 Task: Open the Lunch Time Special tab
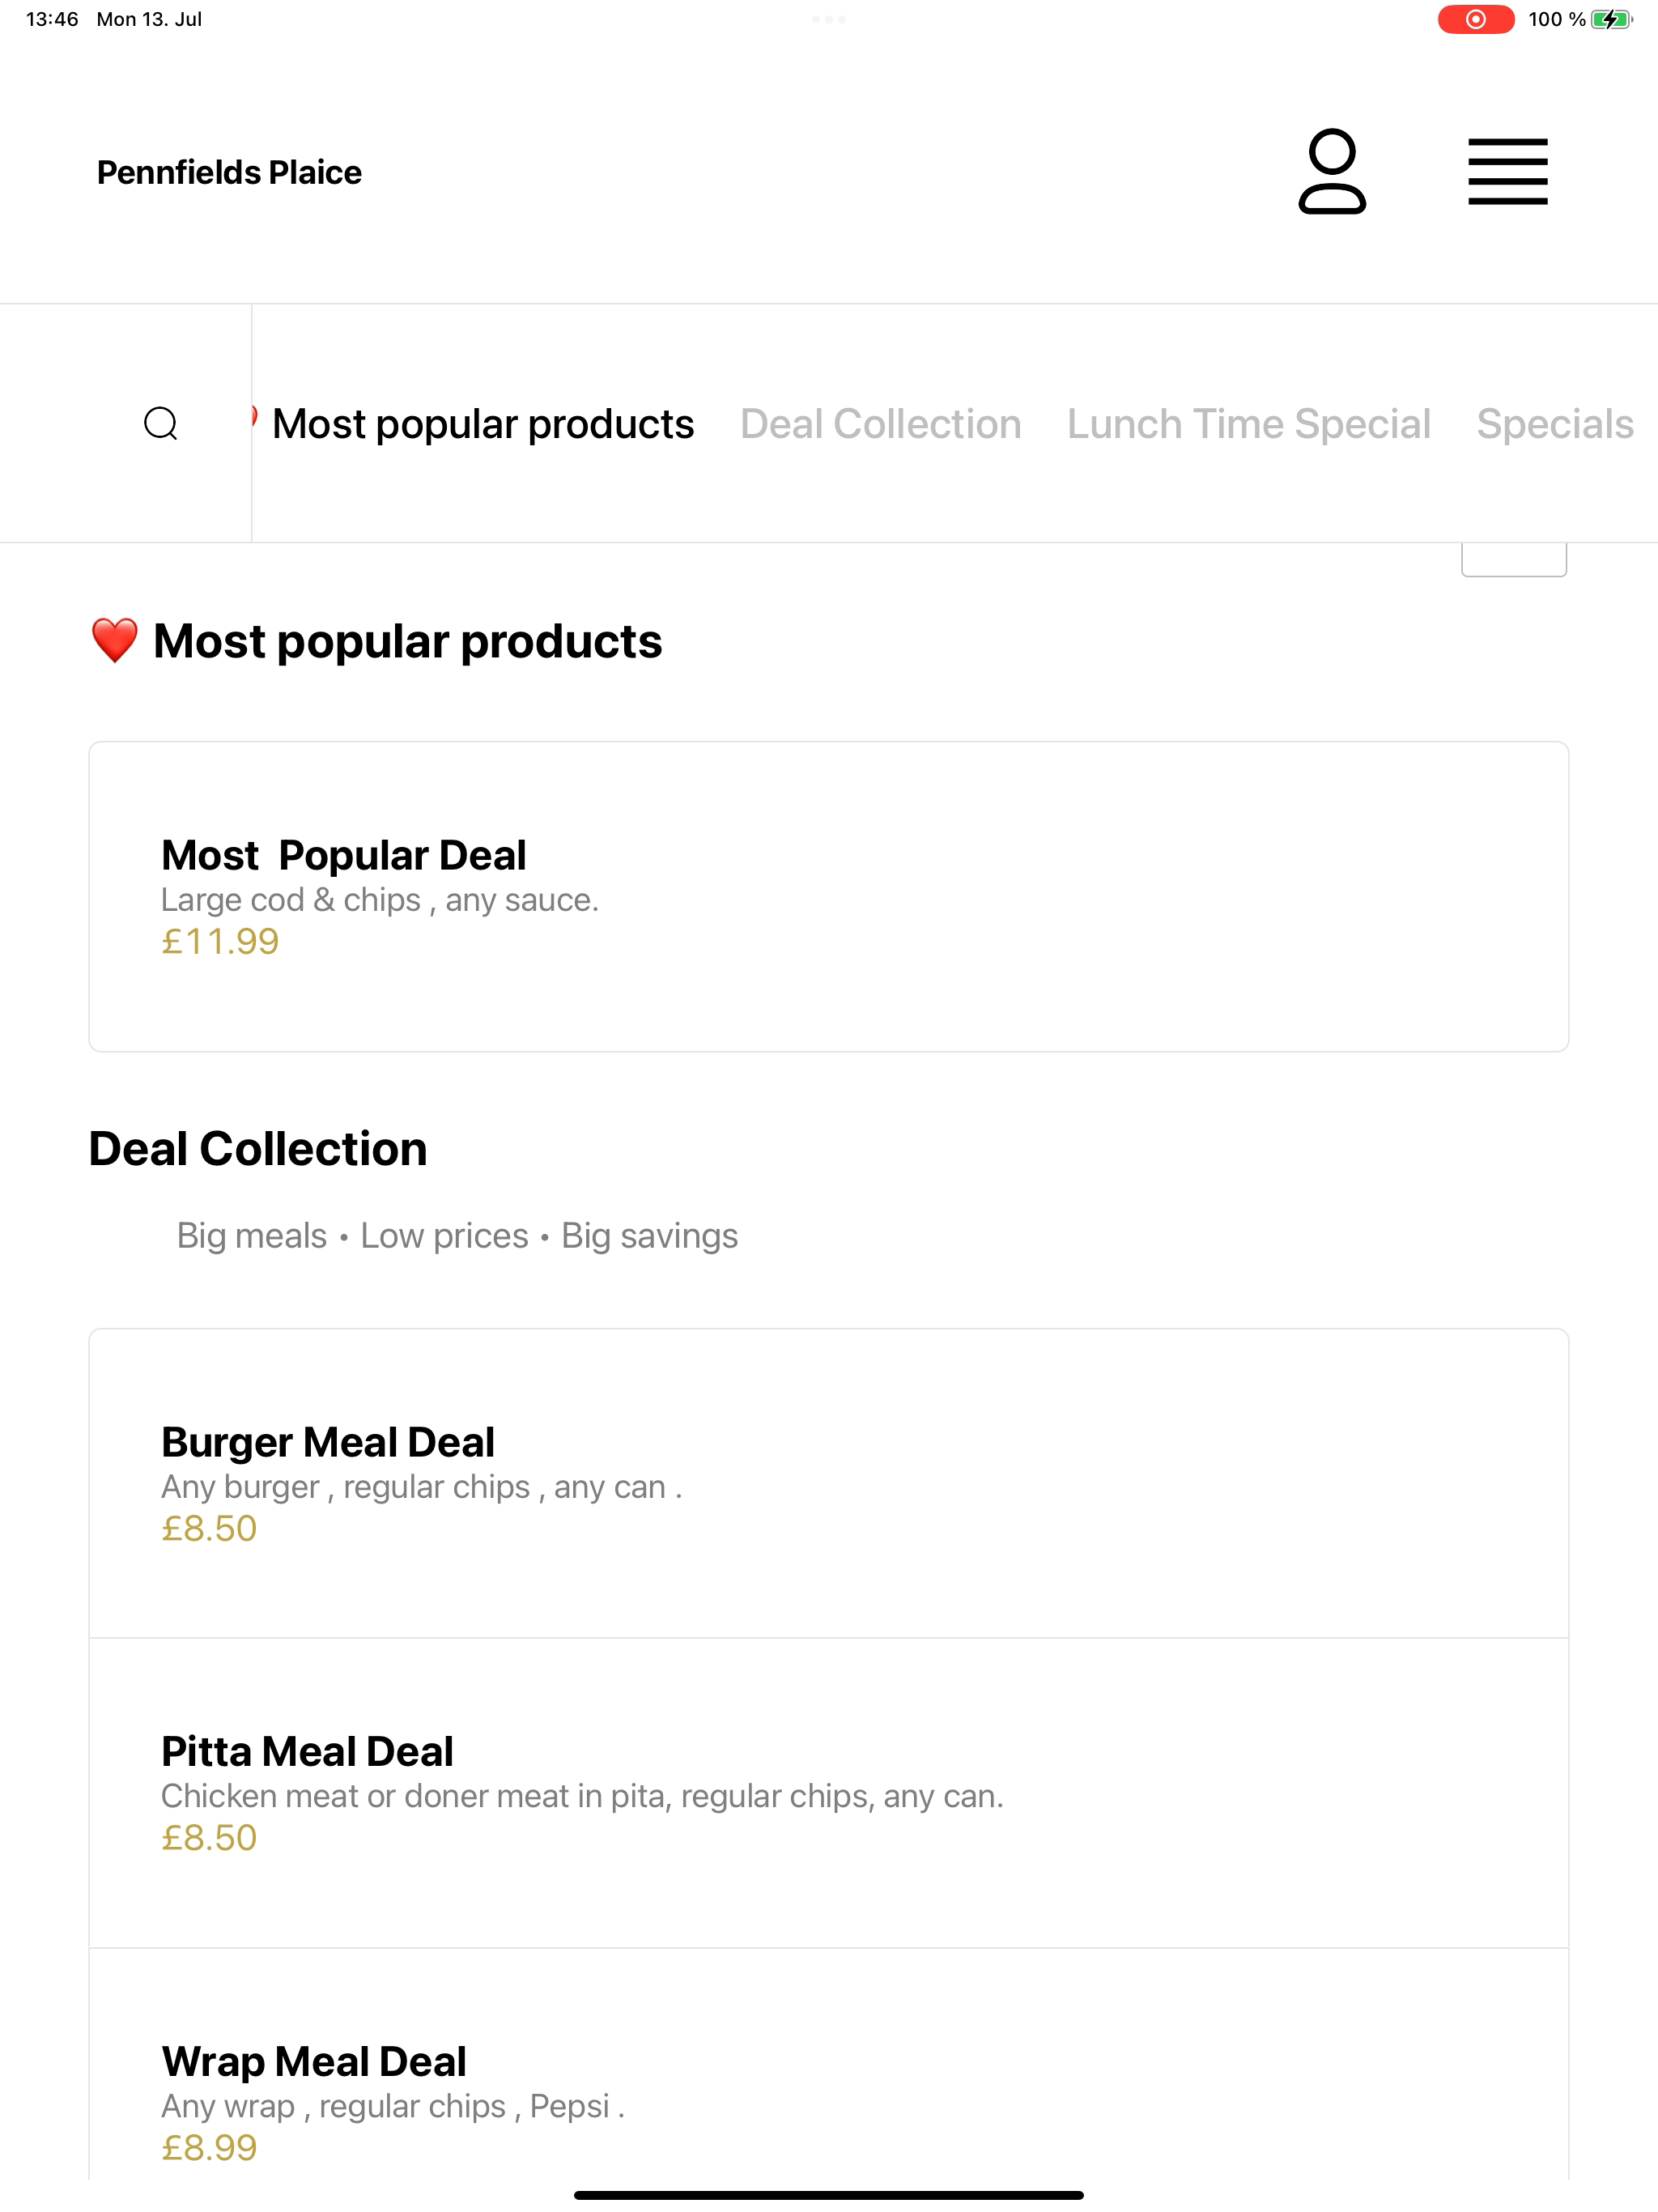[1248, 424]
